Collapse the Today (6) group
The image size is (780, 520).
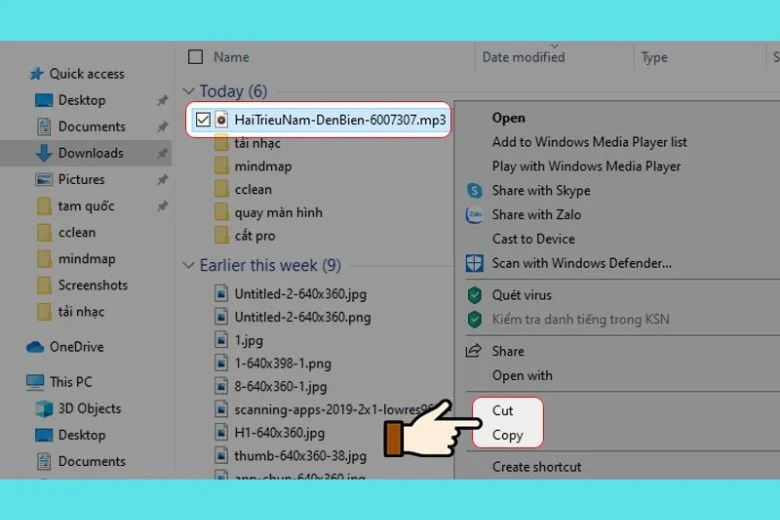pos(189,91)
